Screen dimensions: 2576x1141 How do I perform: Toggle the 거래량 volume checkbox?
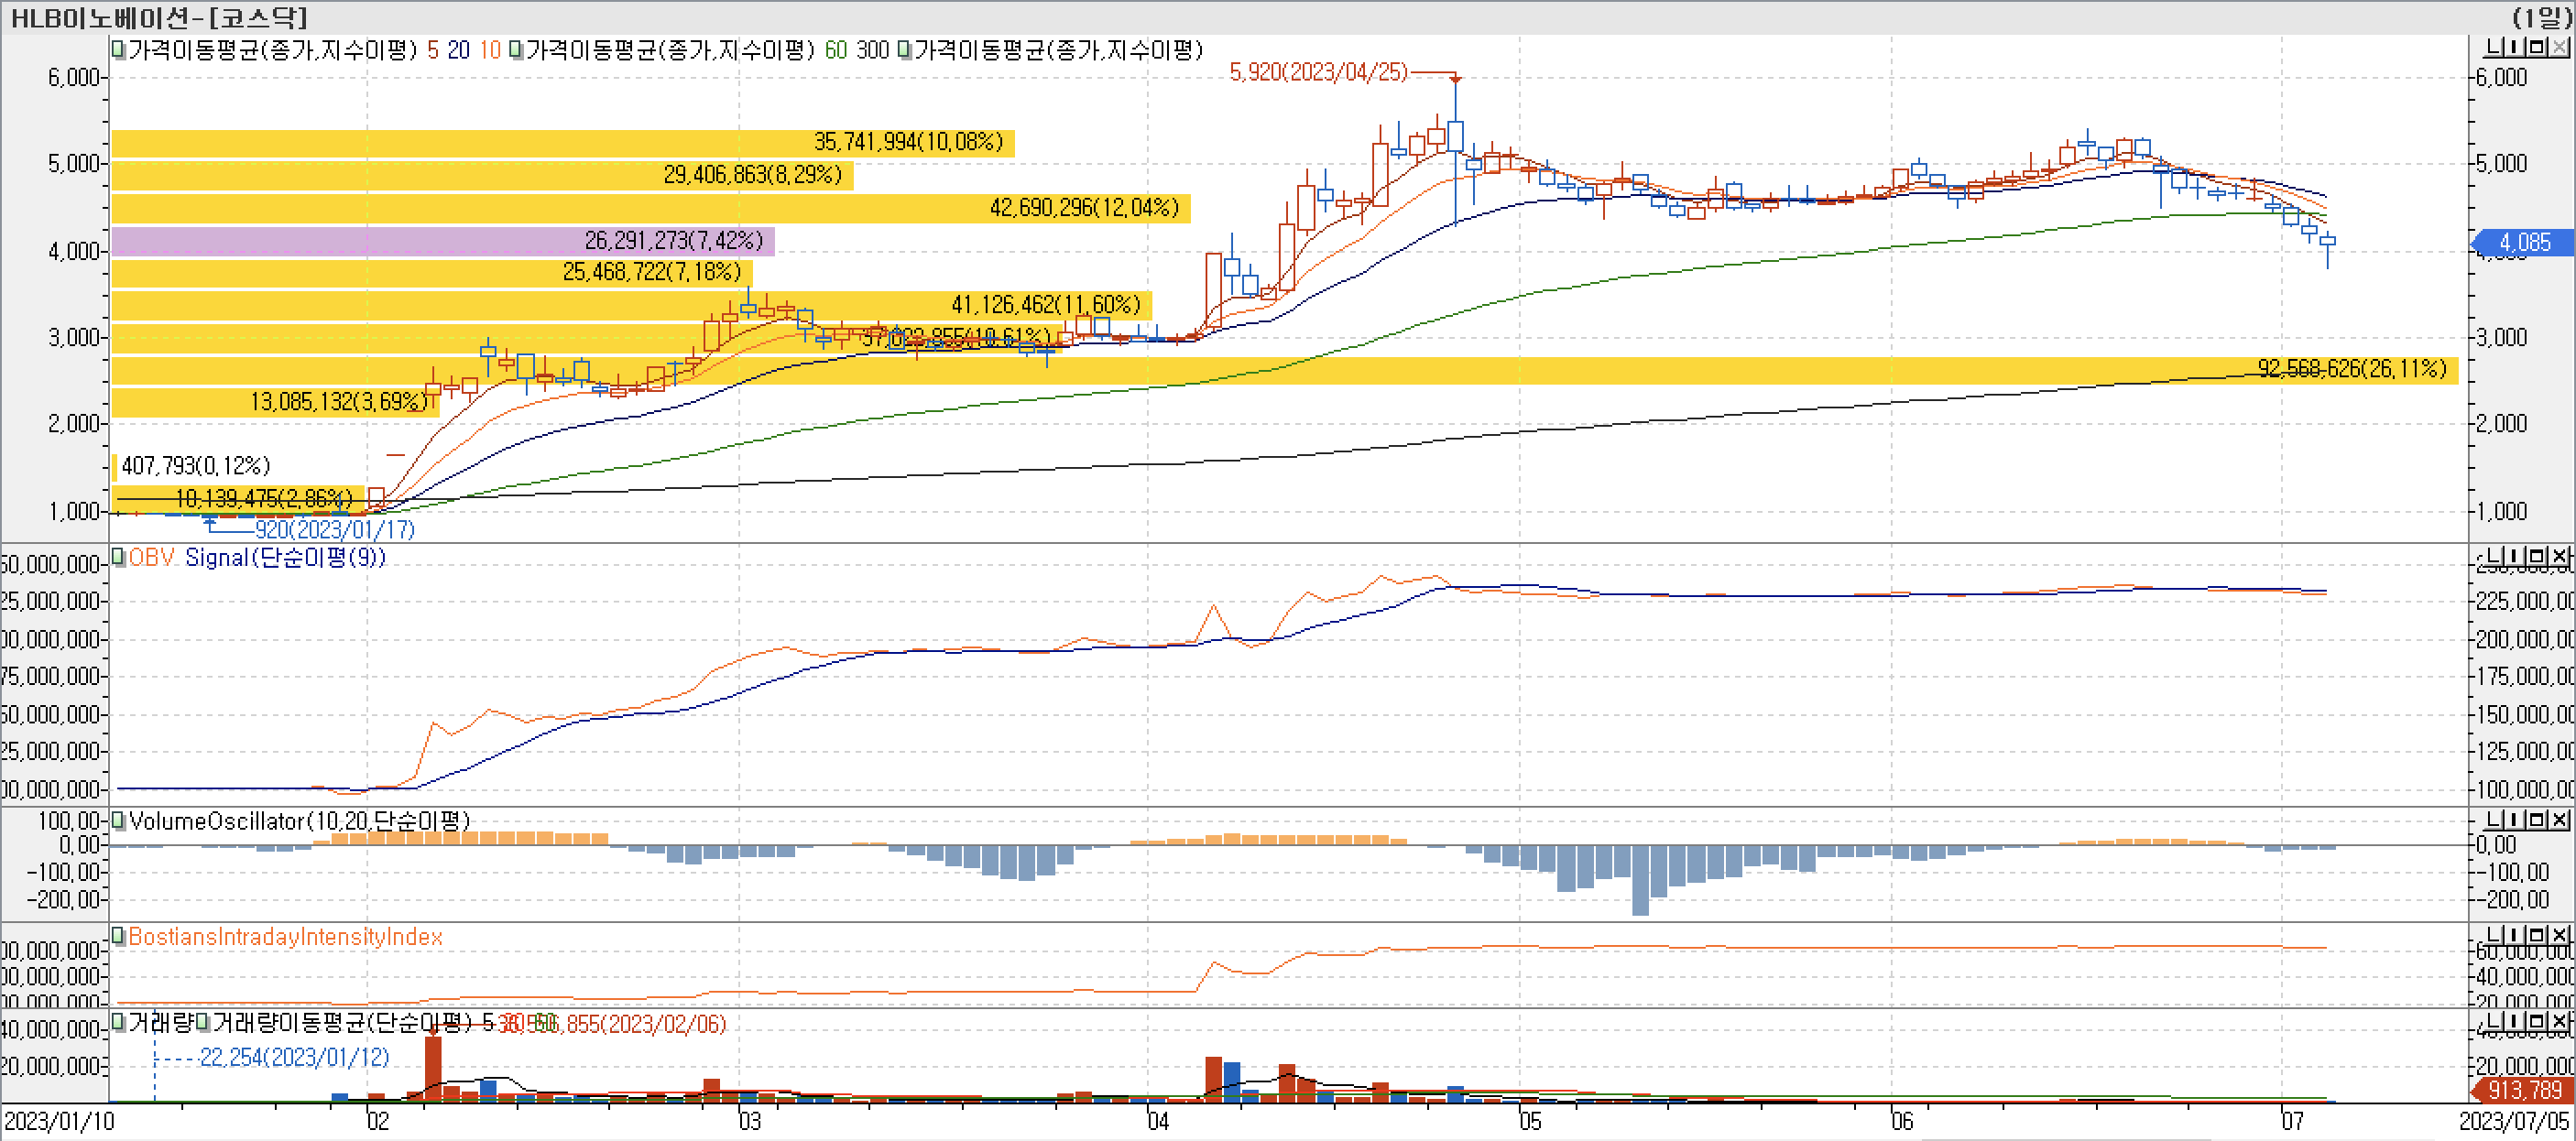[x=118, y=1023]
